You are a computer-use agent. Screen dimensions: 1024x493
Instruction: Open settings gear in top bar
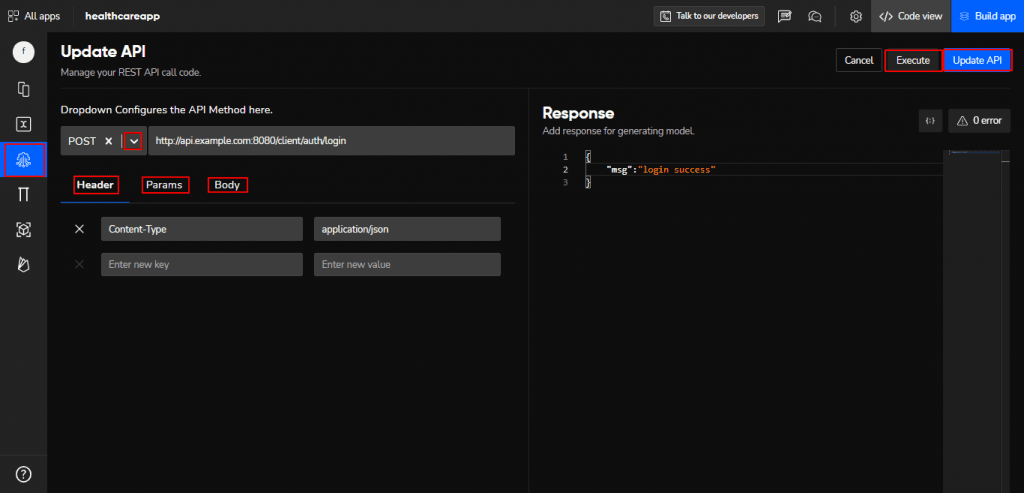click(856, 16)
